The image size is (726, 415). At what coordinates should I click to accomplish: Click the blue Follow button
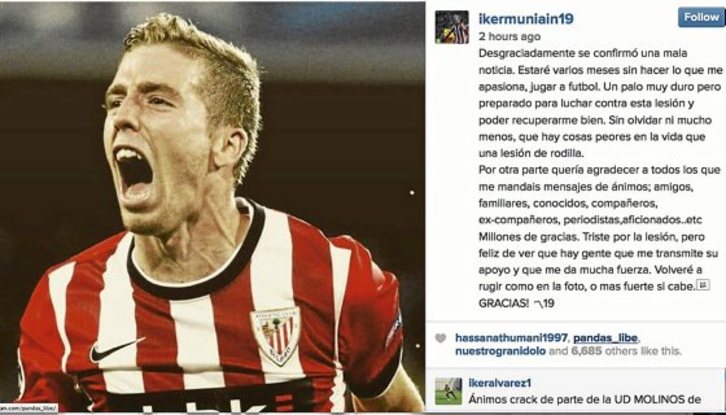point(701,17)
